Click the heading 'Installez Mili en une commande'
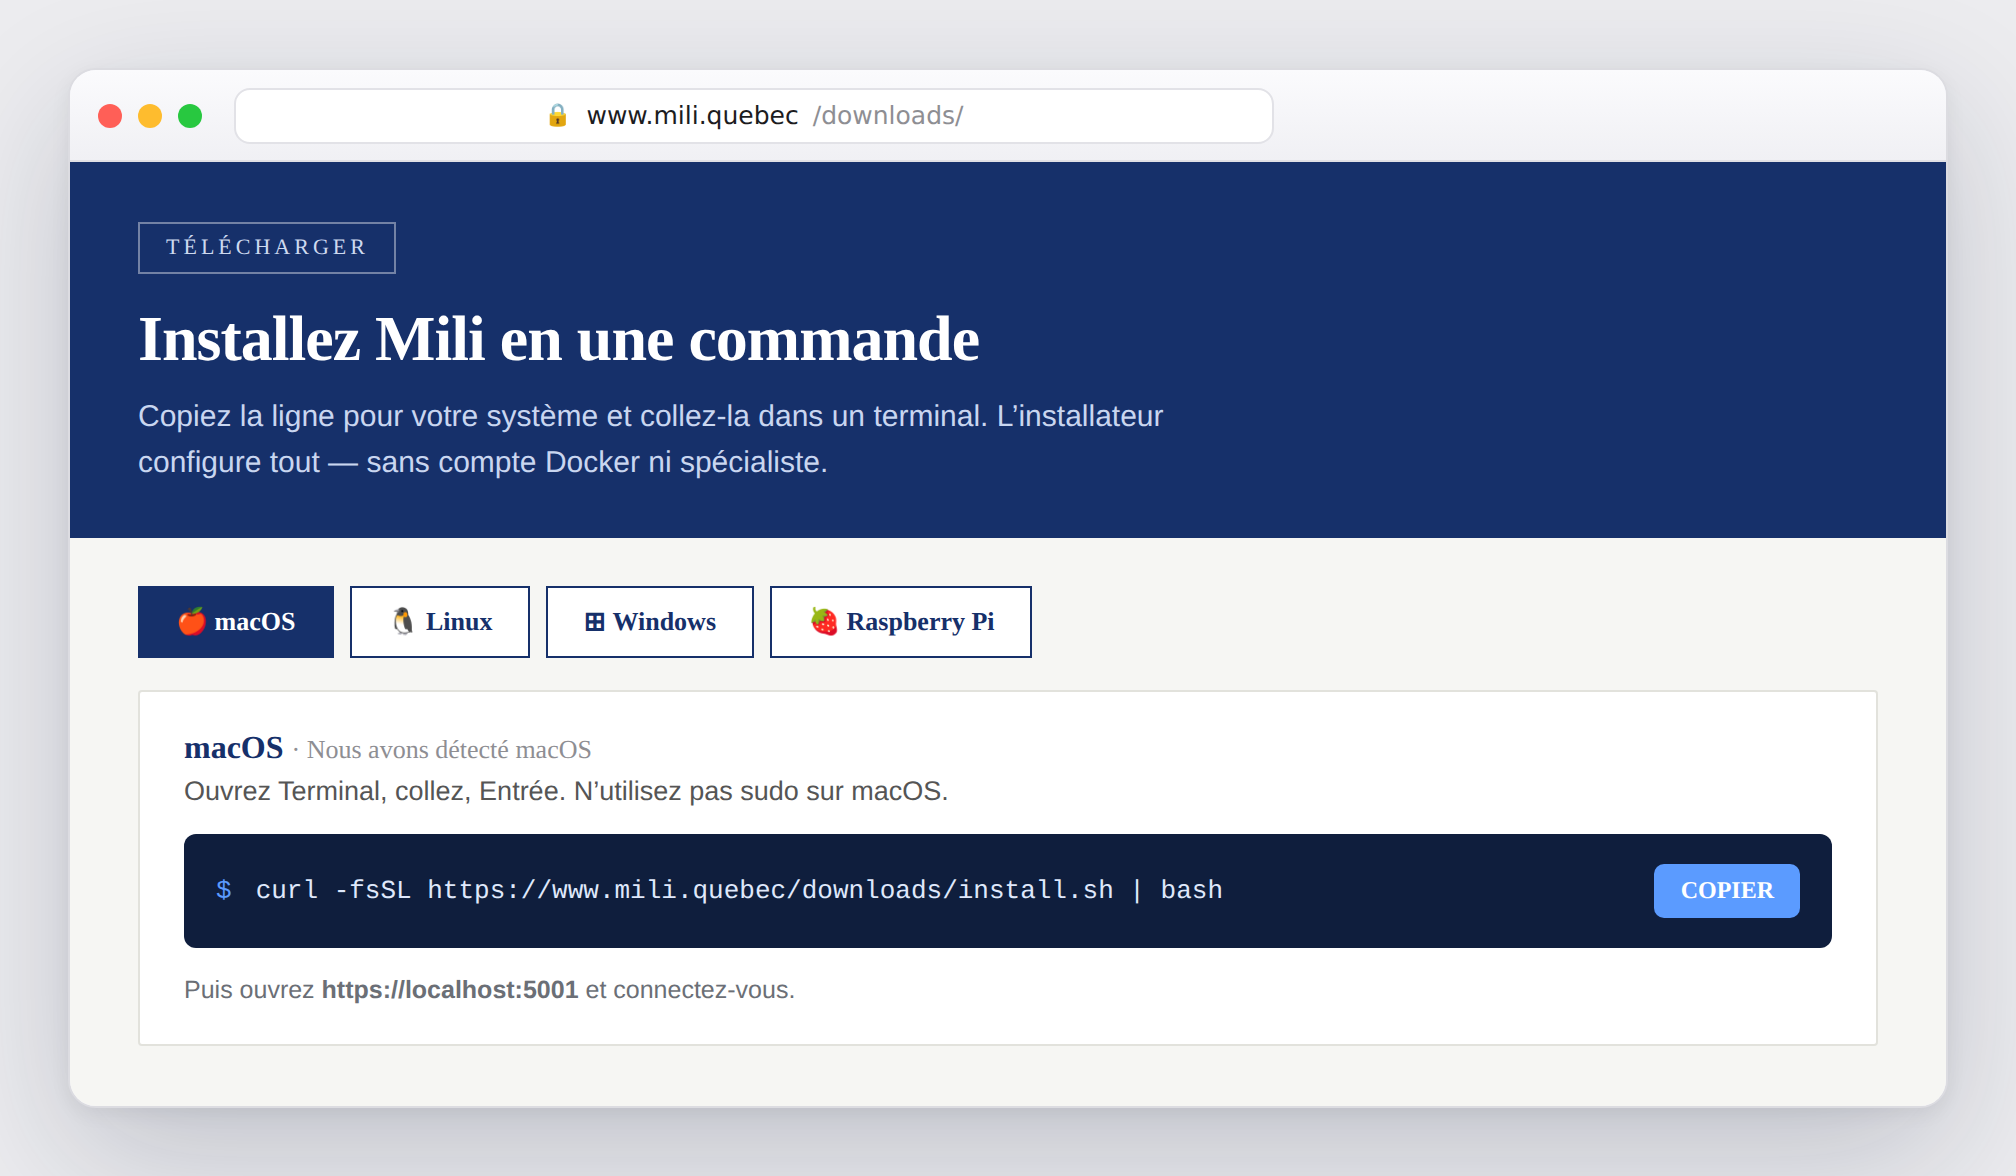This screenshot has width=2016, height=1176. click(559, 340)
